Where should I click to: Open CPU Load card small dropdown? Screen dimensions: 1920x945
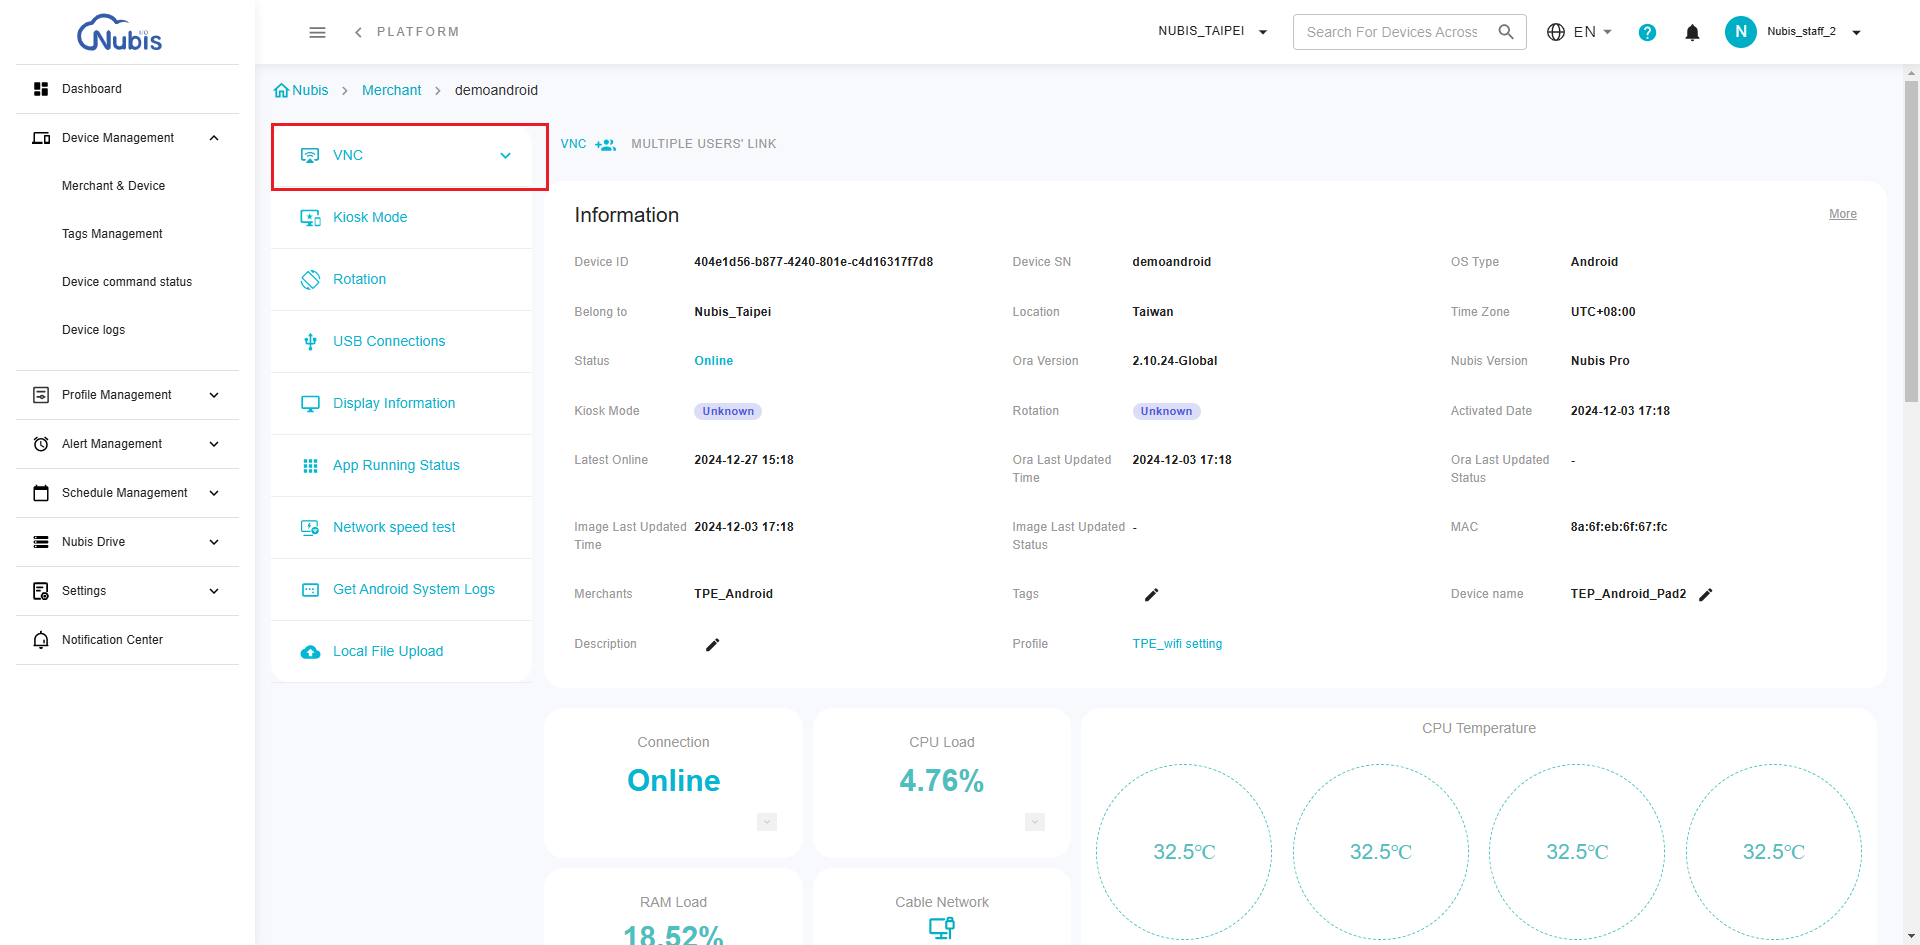point(1035,822)
